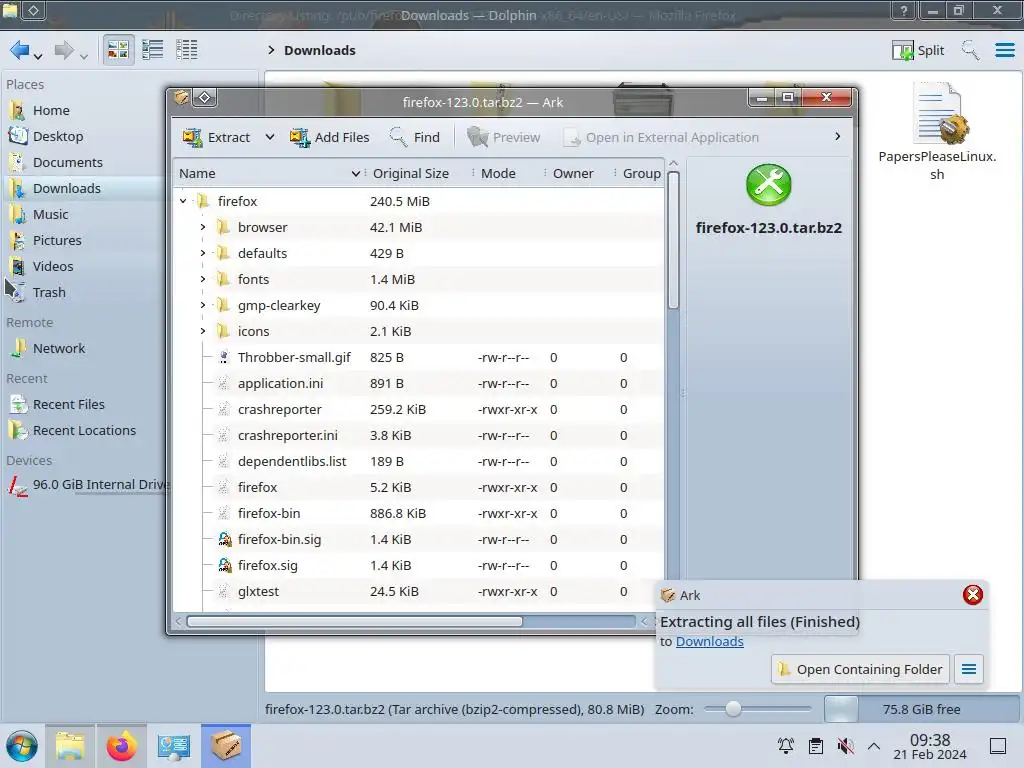The image size is (1024, 768).
Task: Open the Downloads link in notification
Action: [x=709, y=642]
